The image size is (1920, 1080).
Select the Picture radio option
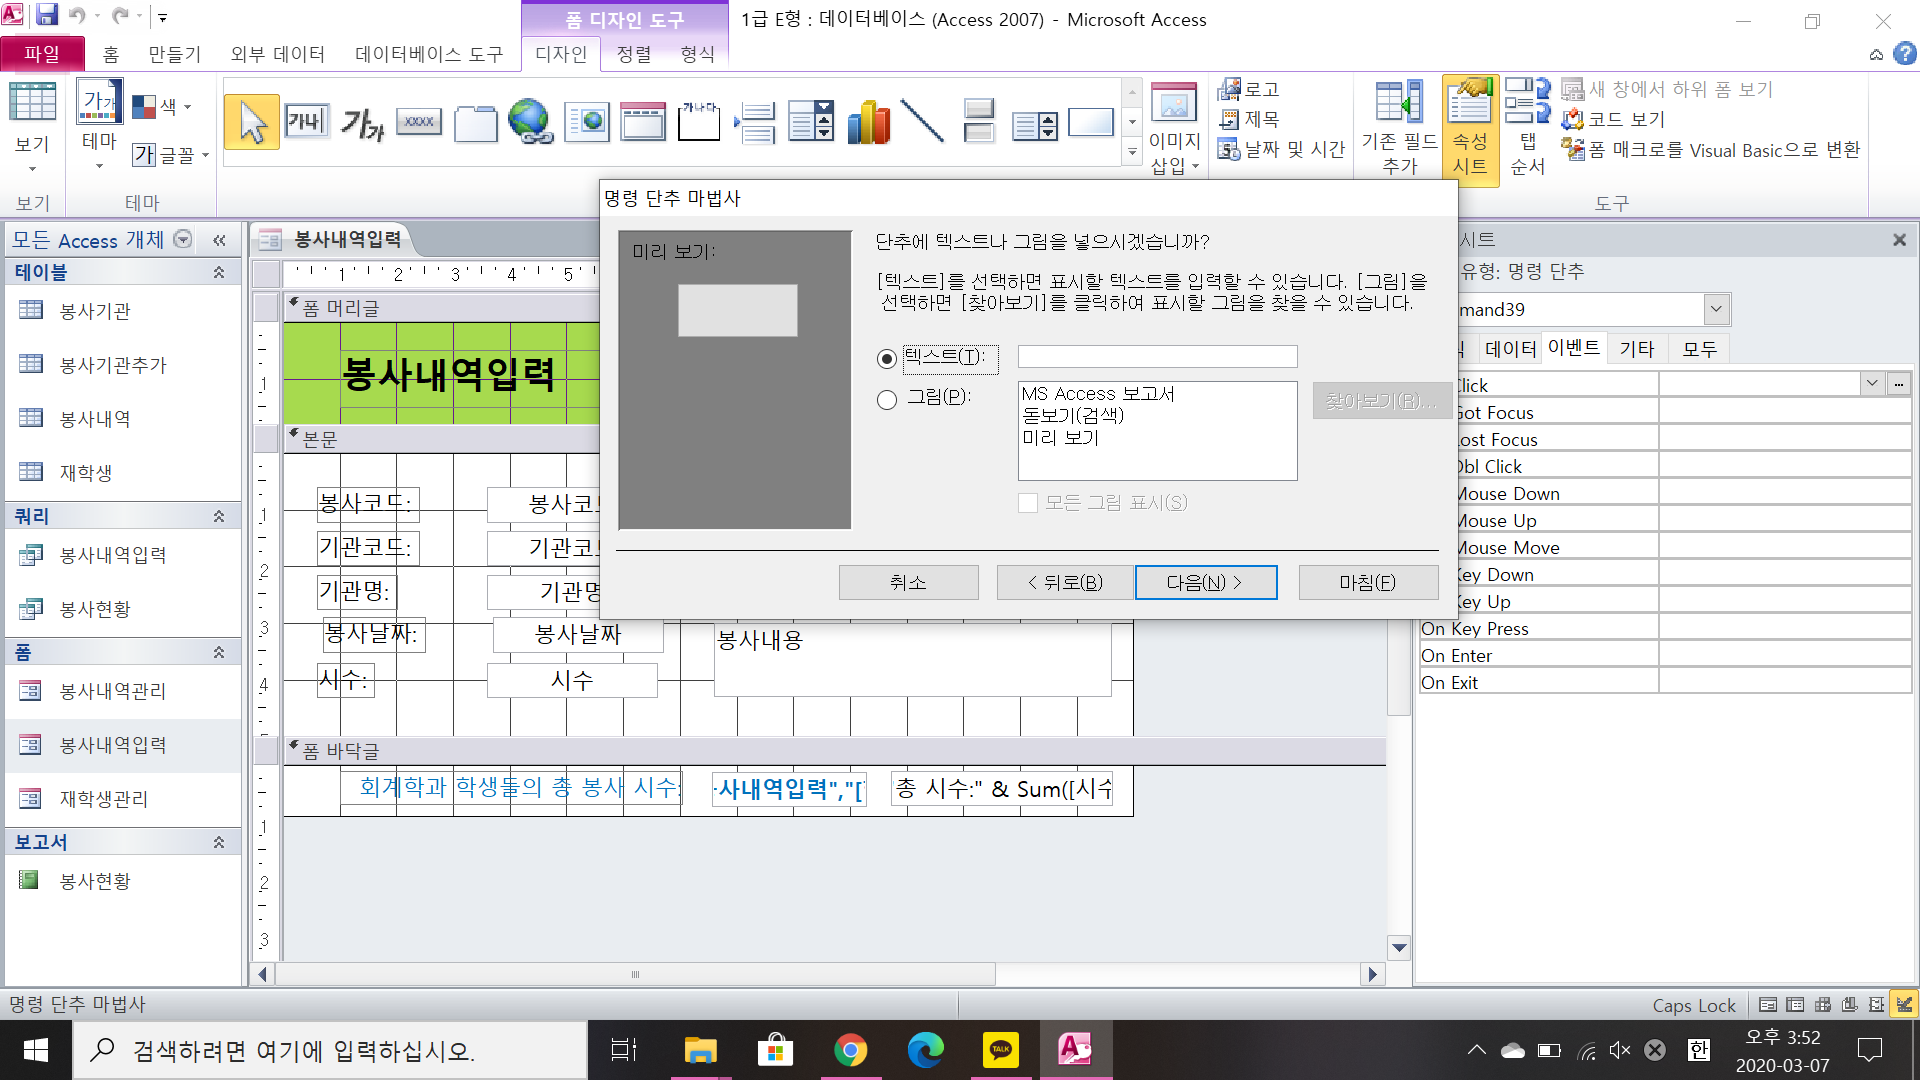point(887,400)
